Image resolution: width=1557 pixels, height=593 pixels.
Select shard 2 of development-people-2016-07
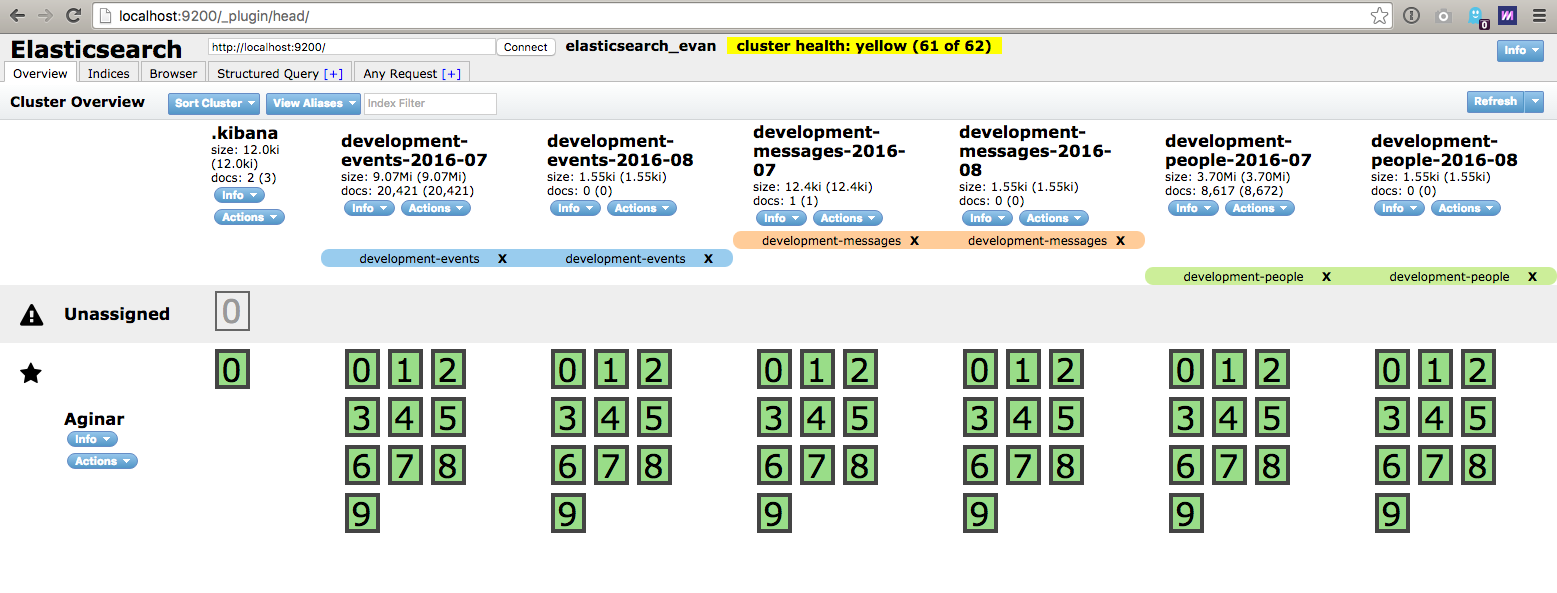coord(1272,370)
